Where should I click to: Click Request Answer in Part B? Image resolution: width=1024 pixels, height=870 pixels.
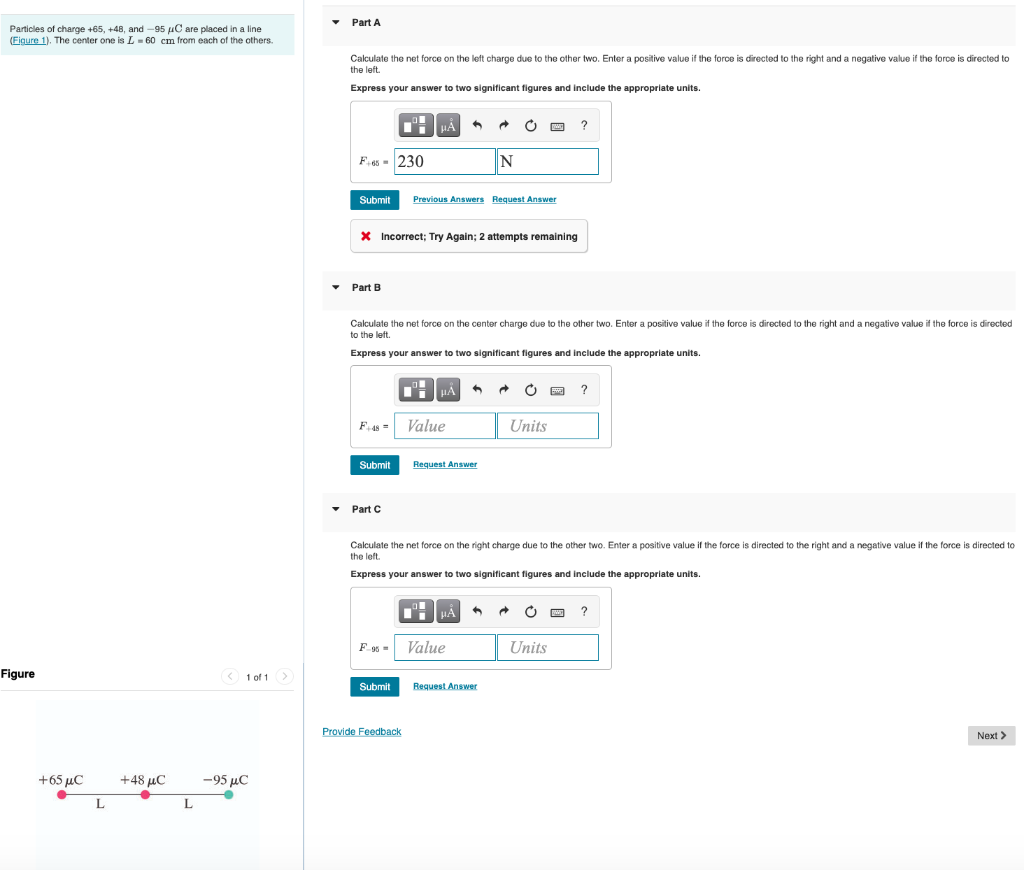tap(445, 464)
